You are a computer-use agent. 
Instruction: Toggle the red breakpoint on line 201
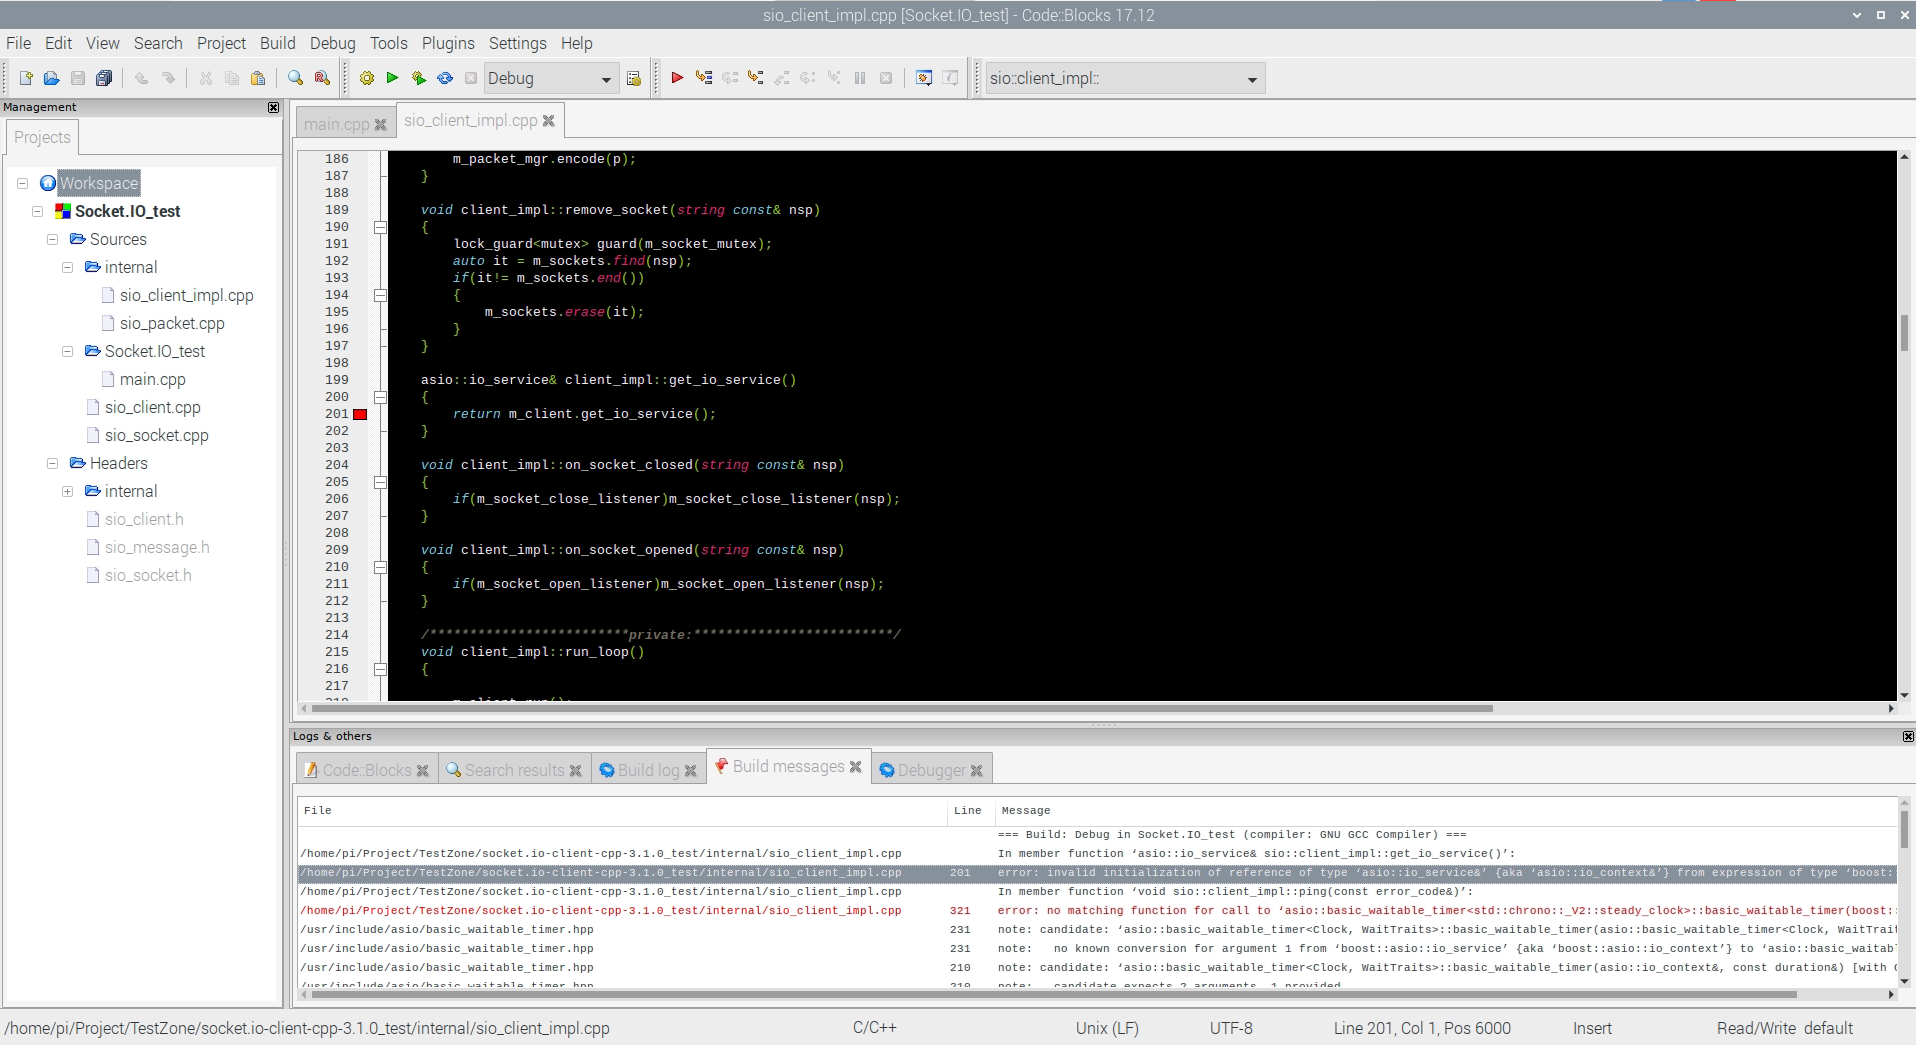click(x=360, y=414)
